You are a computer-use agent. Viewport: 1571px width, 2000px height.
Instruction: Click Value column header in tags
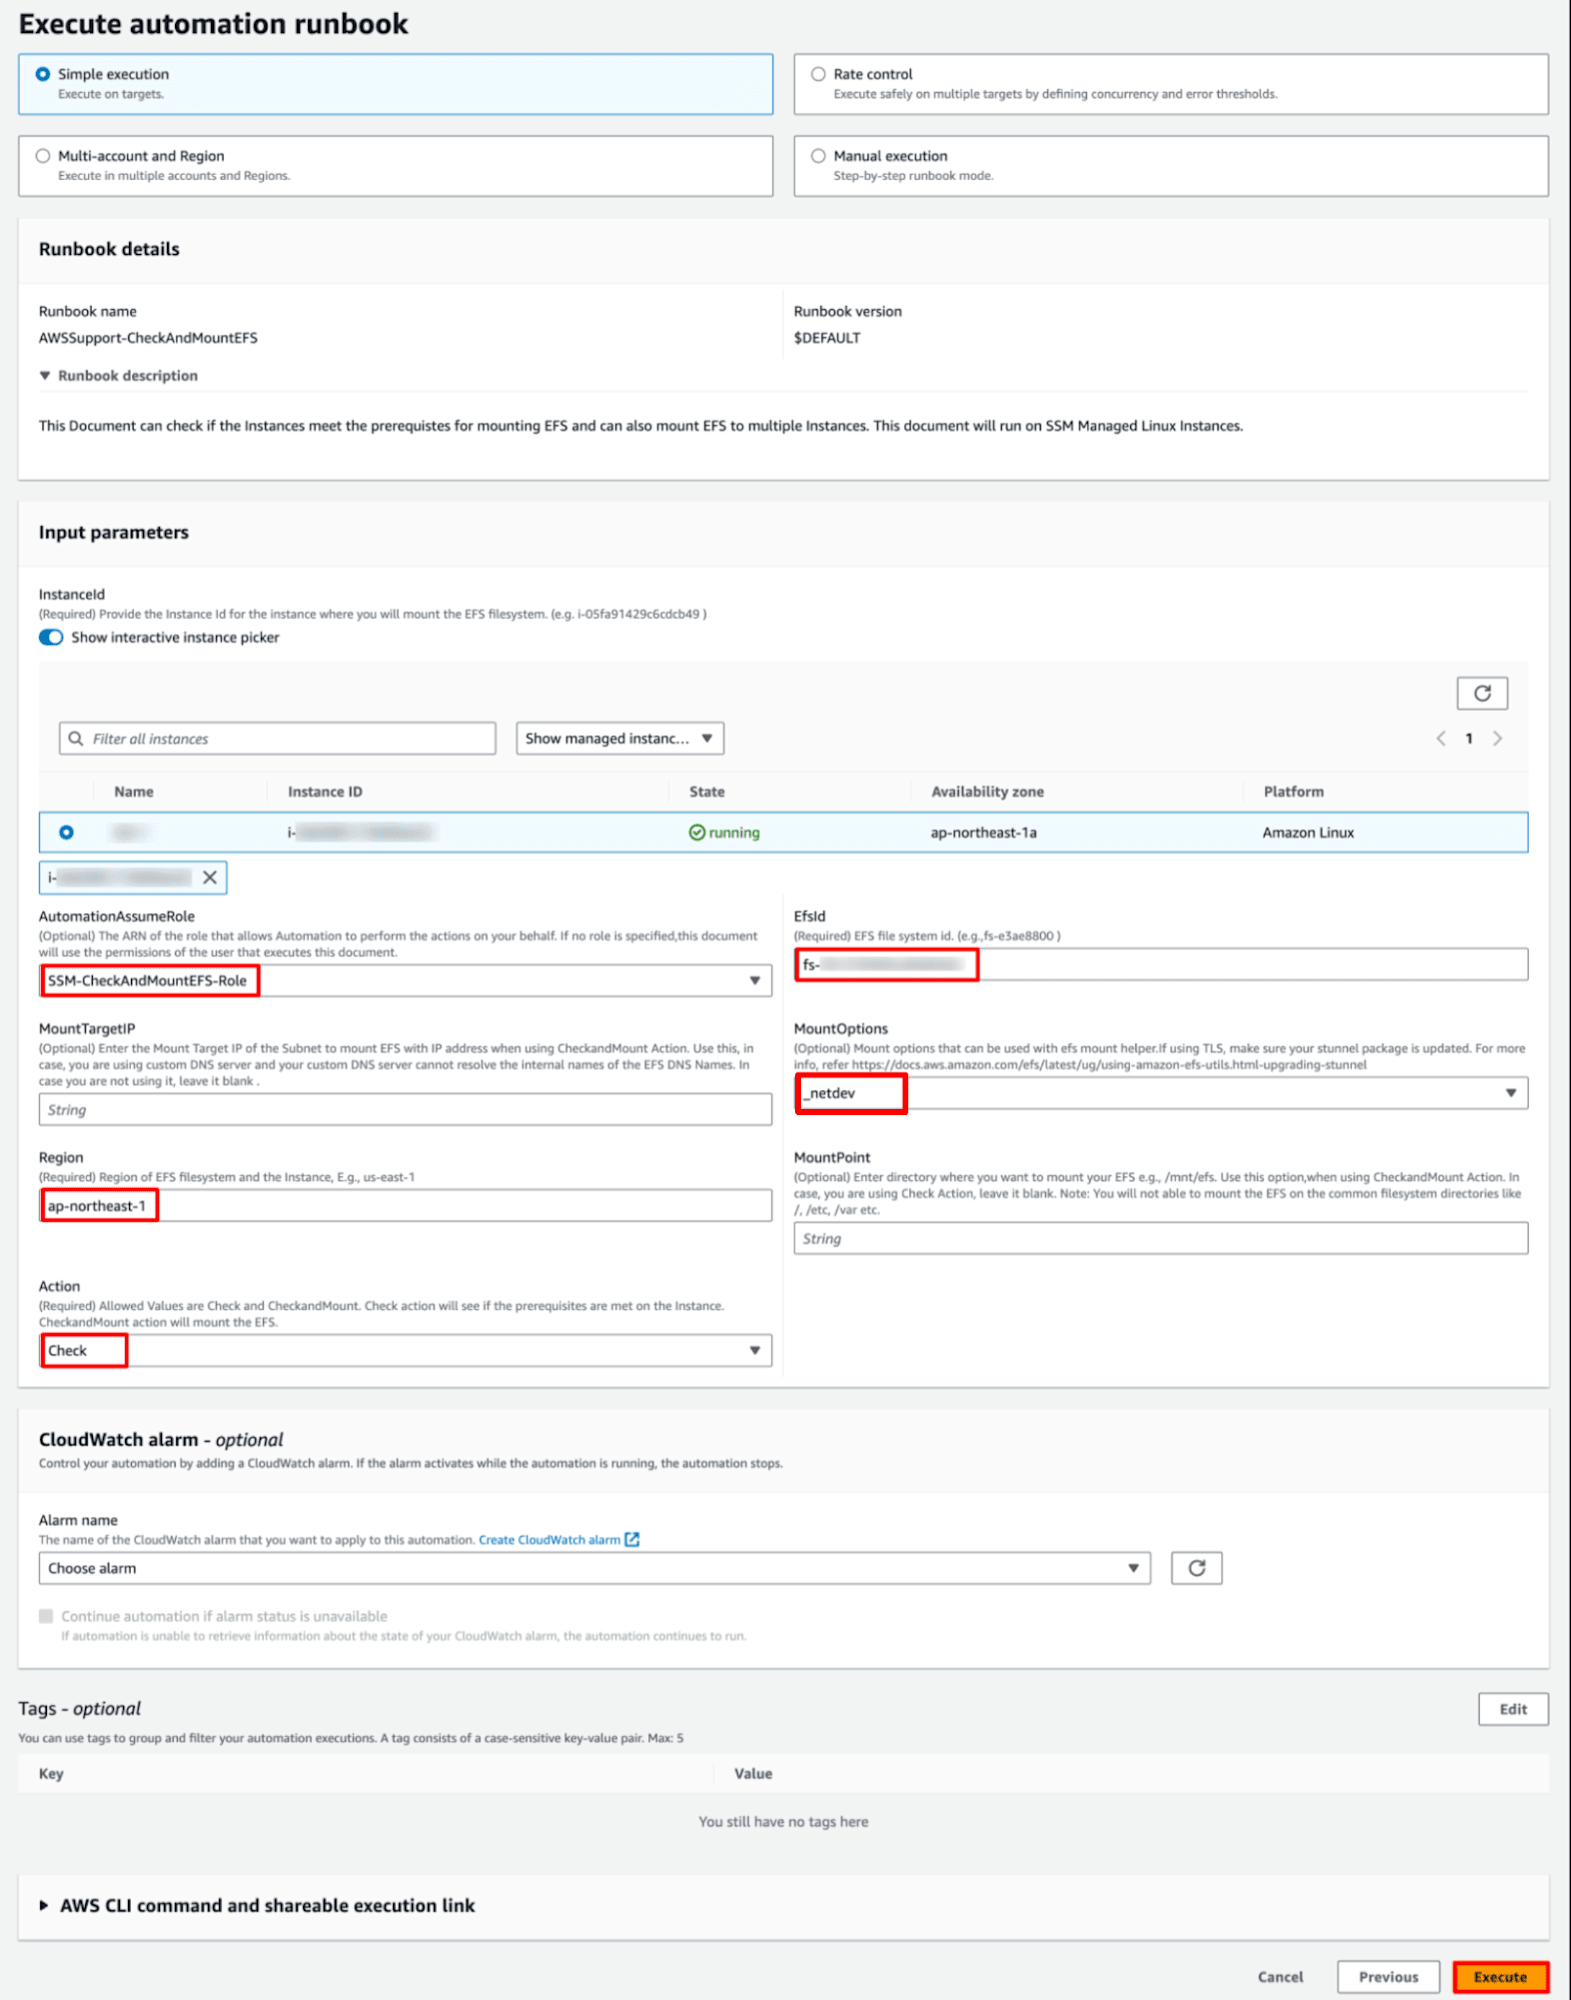tap(753, 1774)
